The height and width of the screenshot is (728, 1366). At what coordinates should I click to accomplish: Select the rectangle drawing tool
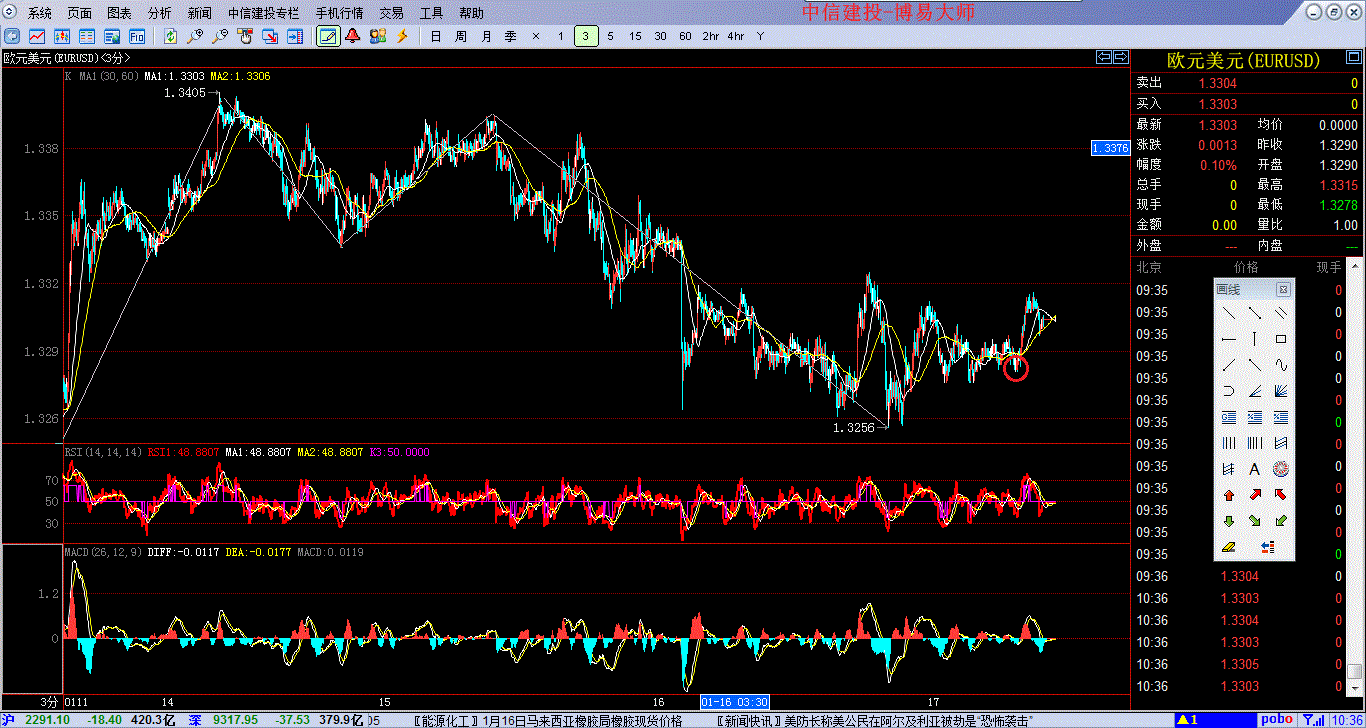coord(1280,339)
